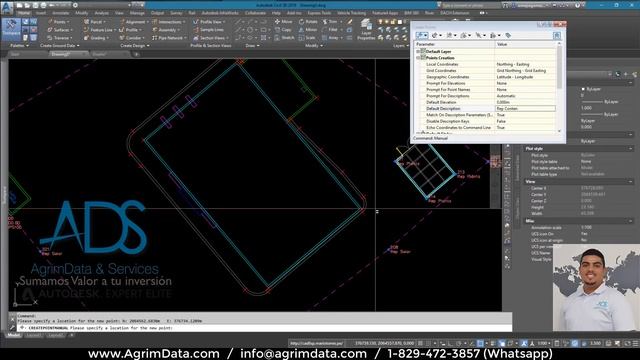Open the Insert ribbon tab
The width and height of the screenshot is (640, 360).
[41, 13]
